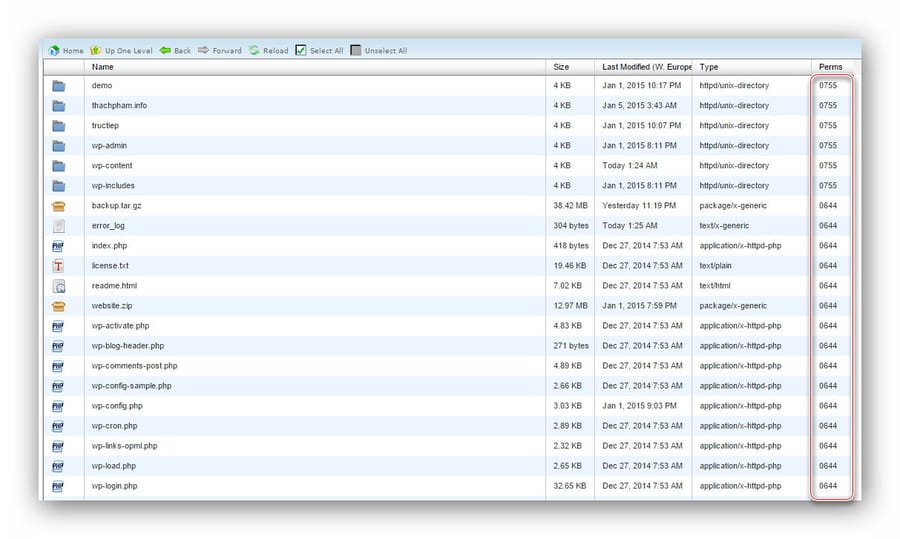Click the Jan 5, 2015 3:43 AM cell
The width and height of the screenshot is (900, 539).
pyautogui.click(x=639, y=106)
